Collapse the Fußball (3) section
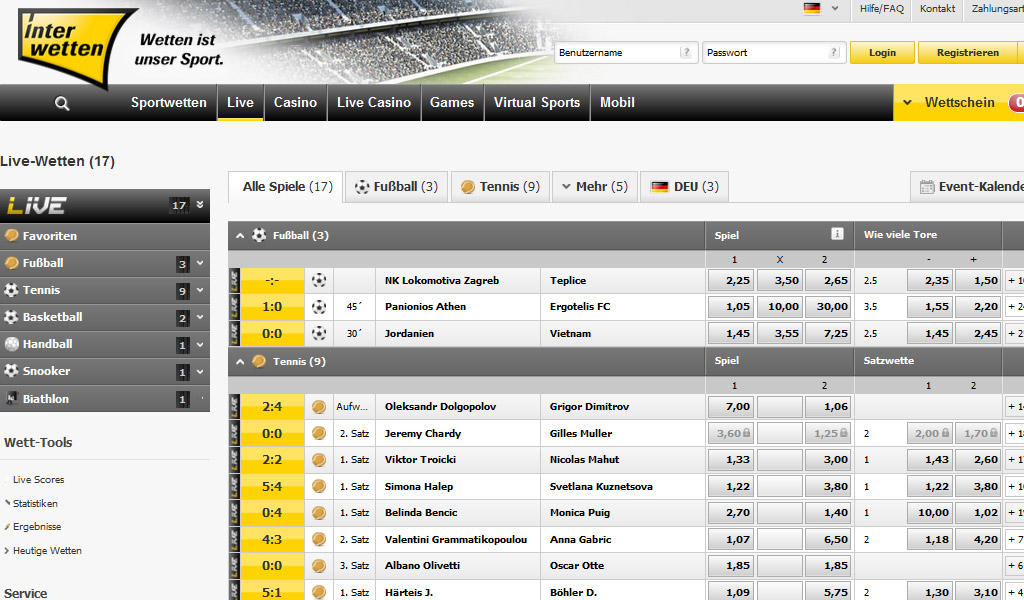Screen dimensions: 1024x600 (240, 236)
